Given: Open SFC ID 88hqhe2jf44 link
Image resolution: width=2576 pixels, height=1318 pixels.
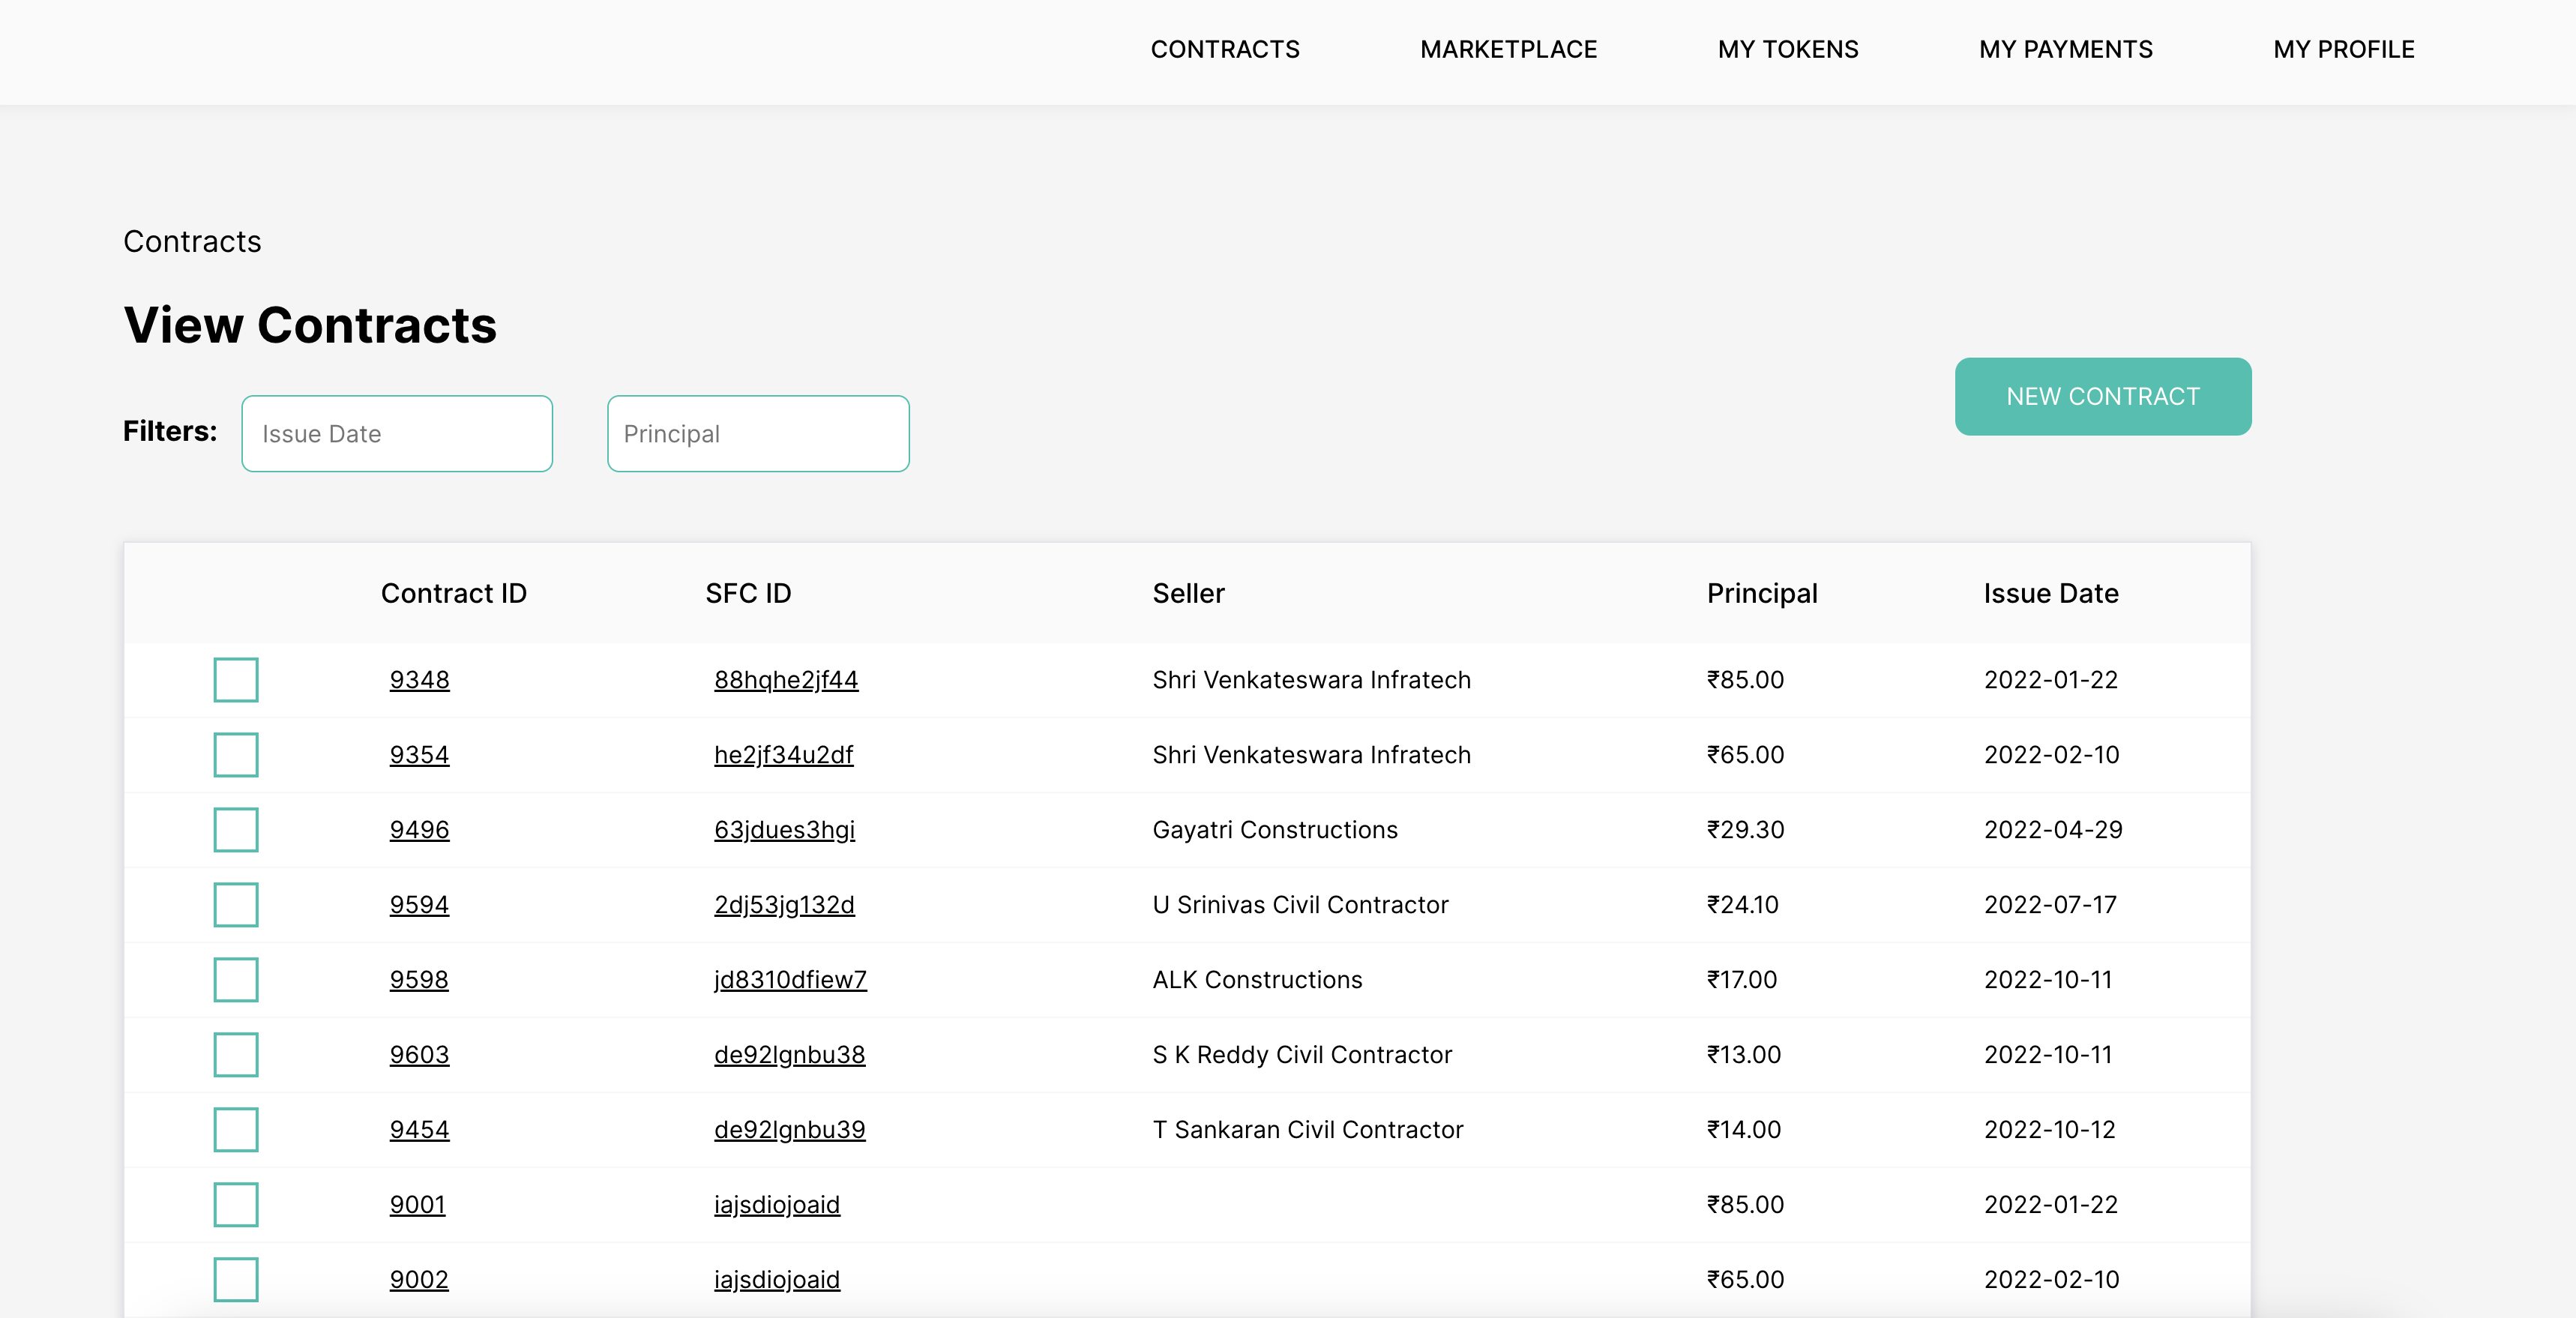Looking at the screenshot, I should [786, 679].
